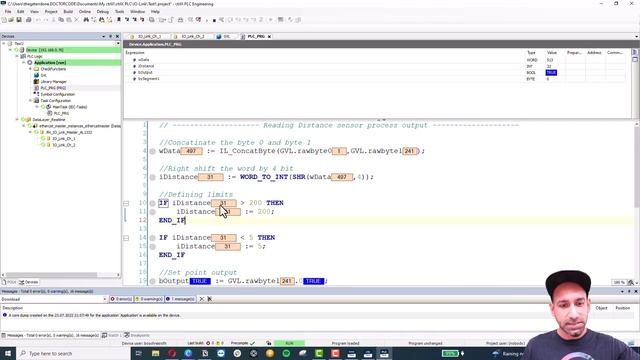Open the Debug menu
640x360 pixels.
pyautogui.click(x=102, y=12)
